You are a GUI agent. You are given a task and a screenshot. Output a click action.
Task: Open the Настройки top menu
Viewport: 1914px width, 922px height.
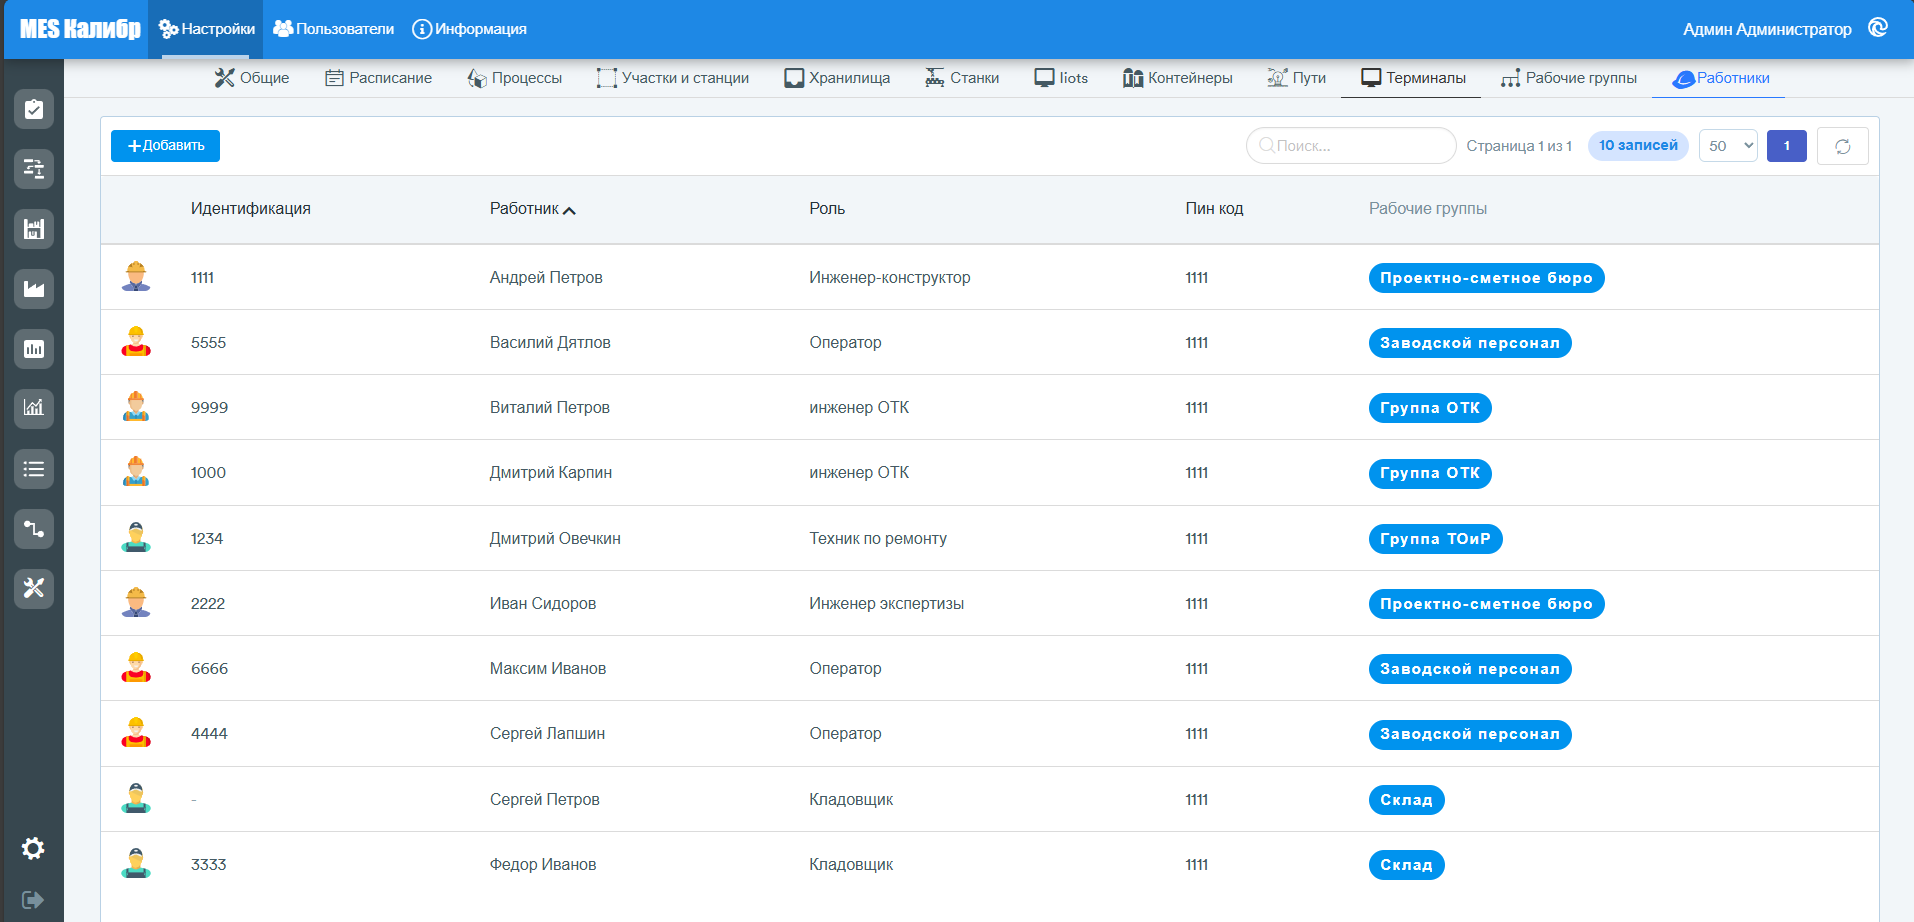pyautogui.click(x=206, y=29)
